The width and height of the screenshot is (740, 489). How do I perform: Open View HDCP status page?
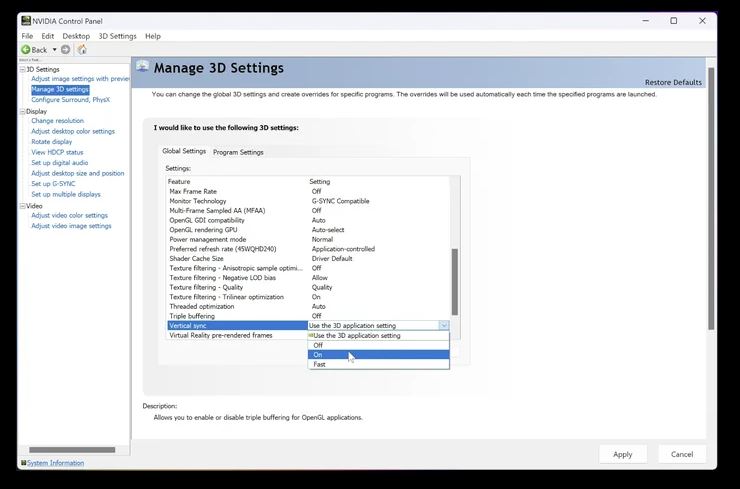point(57,152)
